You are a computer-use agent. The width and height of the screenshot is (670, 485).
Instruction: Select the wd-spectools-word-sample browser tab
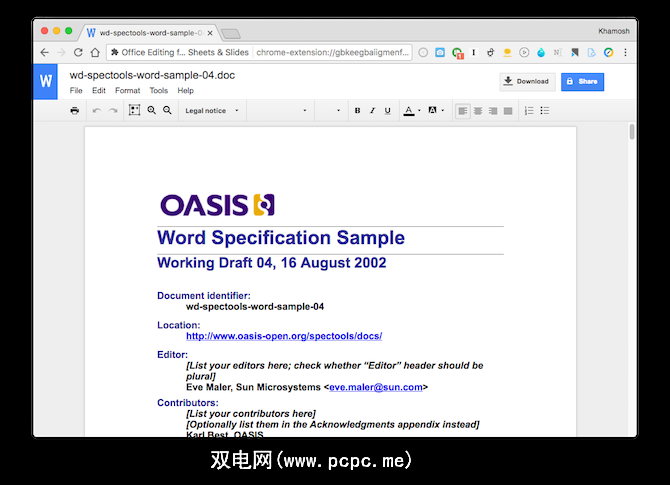click(x=150, y=33)
